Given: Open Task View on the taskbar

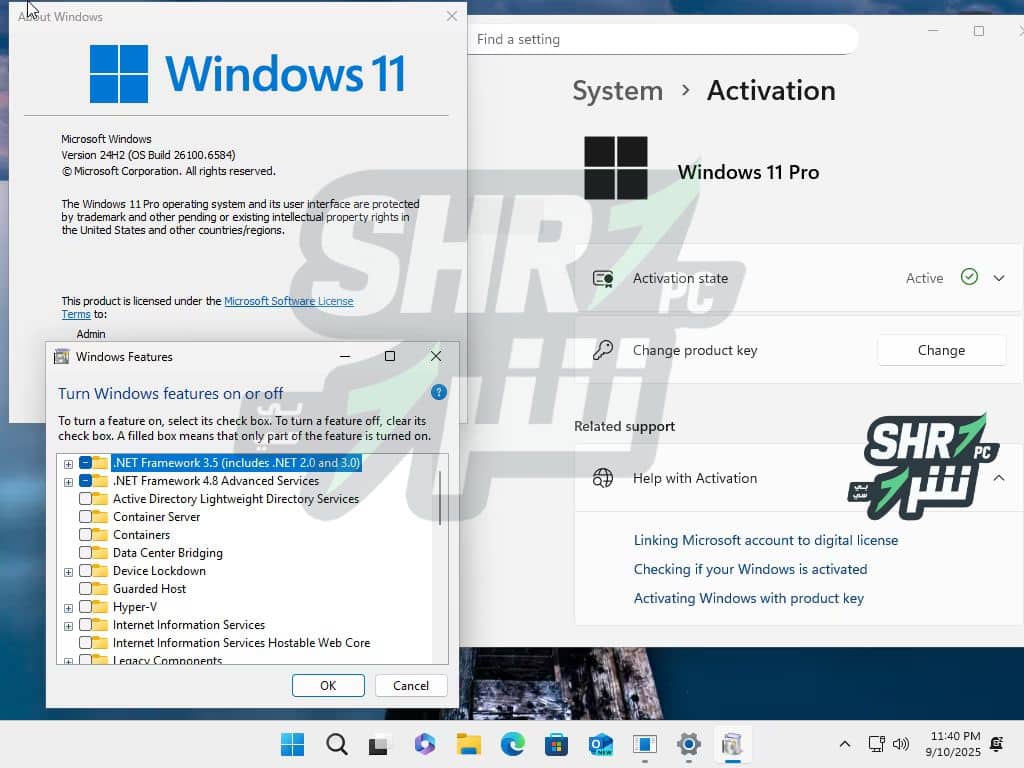Looking at the screenshot, I should click(x=379, y=744).
